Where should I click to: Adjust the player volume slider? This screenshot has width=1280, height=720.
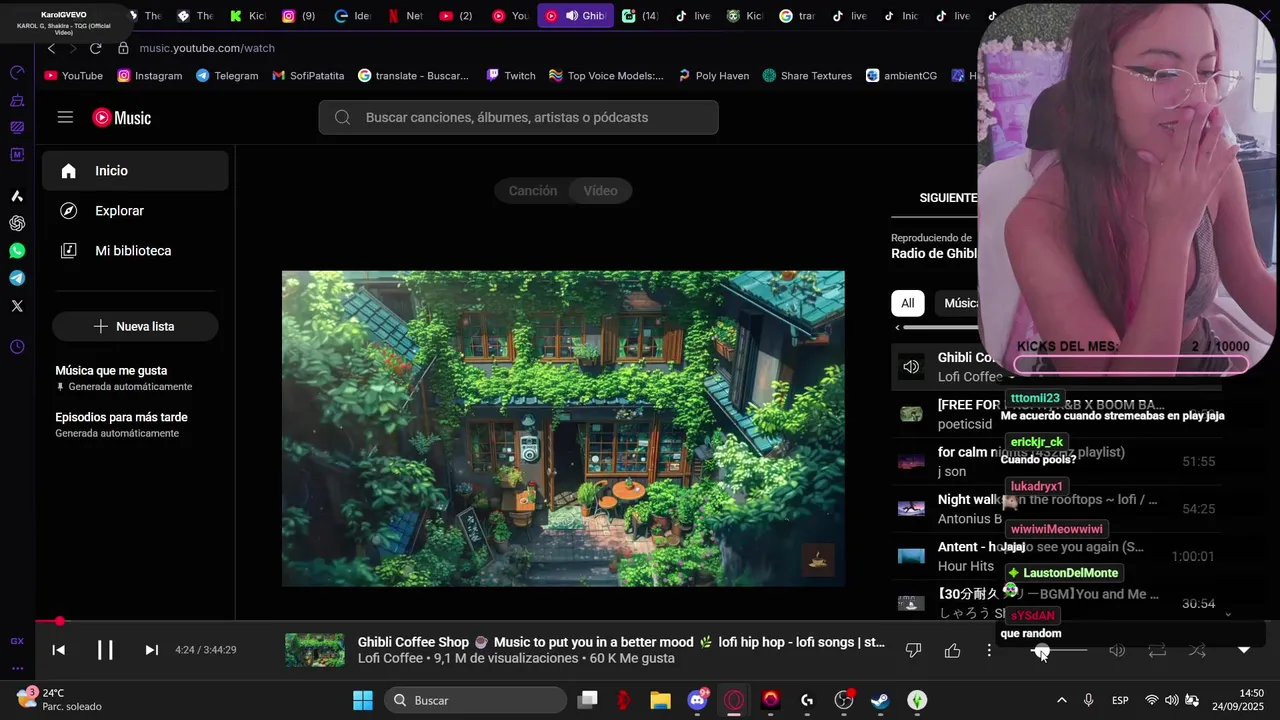pos(1060,651)
